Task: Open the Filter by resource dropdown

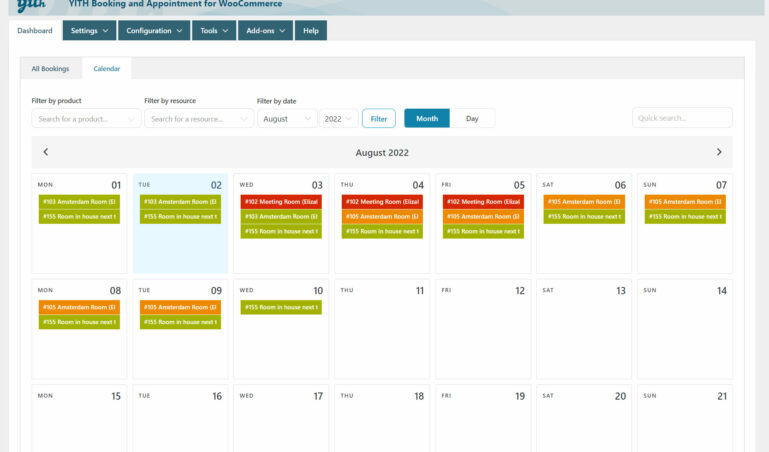Action: tap(199, 119)
